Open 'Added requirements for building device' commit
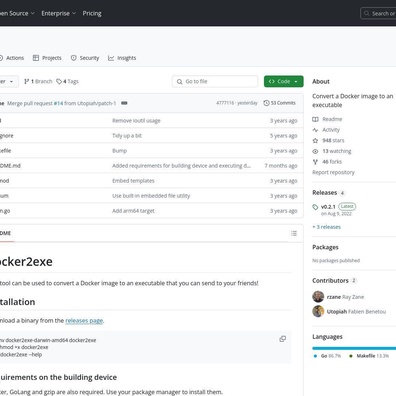The height and width of the screenshot is (396, 396). tap(181, 166)
